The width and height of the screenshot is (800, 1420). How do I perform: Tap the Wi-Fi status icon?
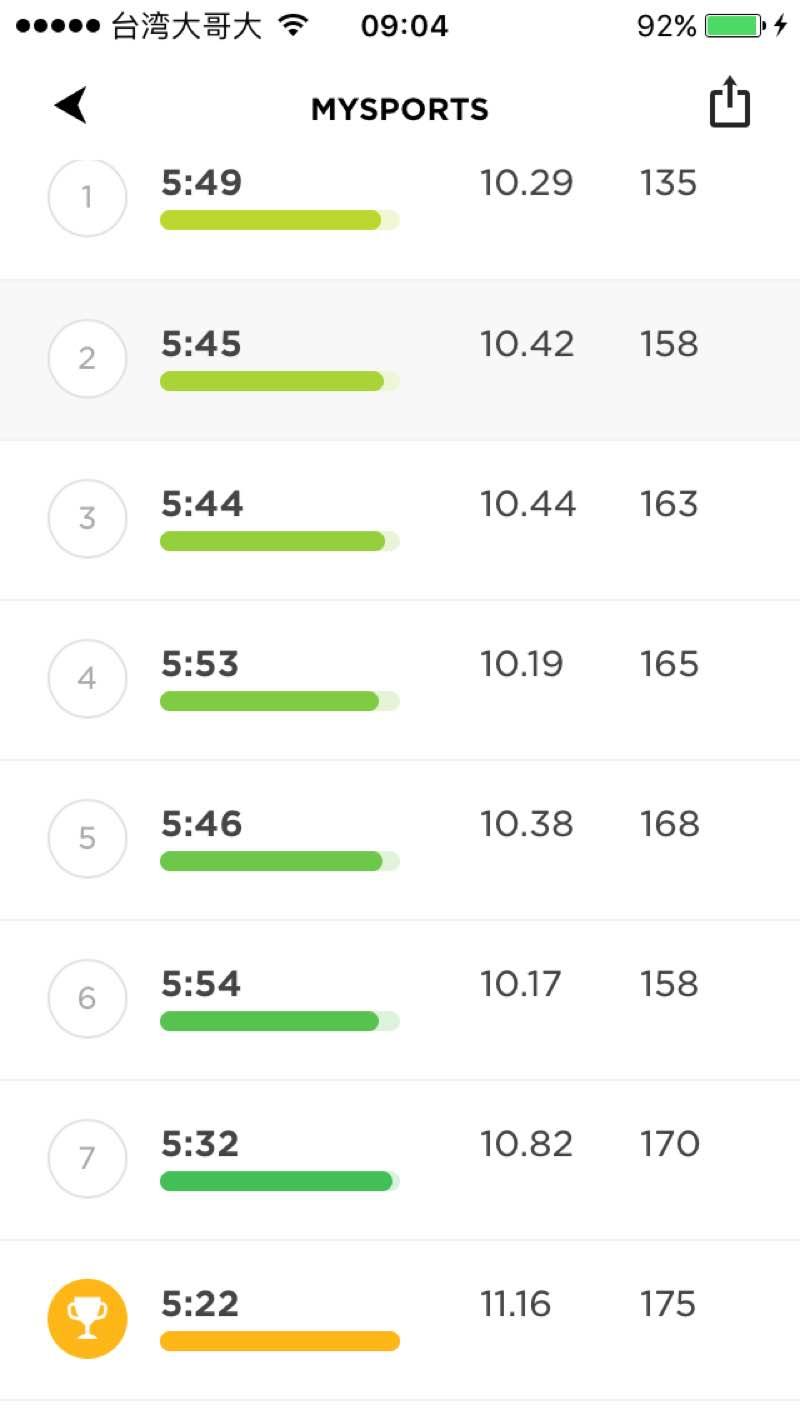tap(293, 26)
